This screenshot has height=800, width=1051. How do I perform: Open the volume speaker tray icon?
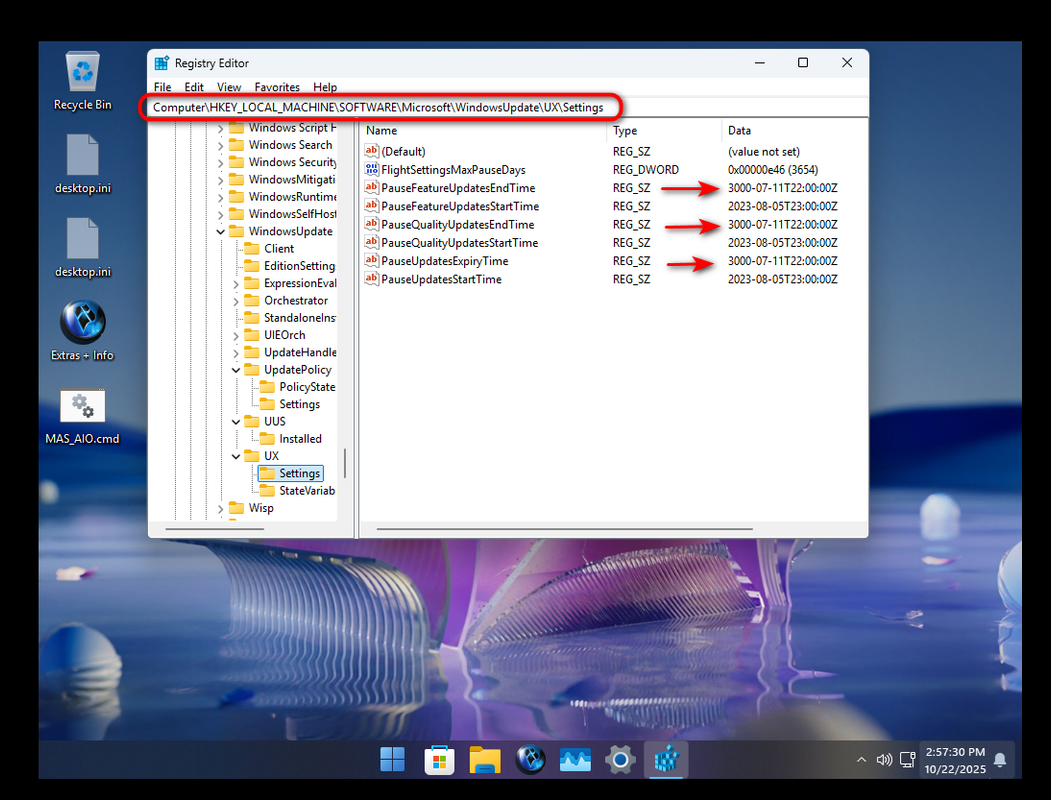tap(884, 759)
